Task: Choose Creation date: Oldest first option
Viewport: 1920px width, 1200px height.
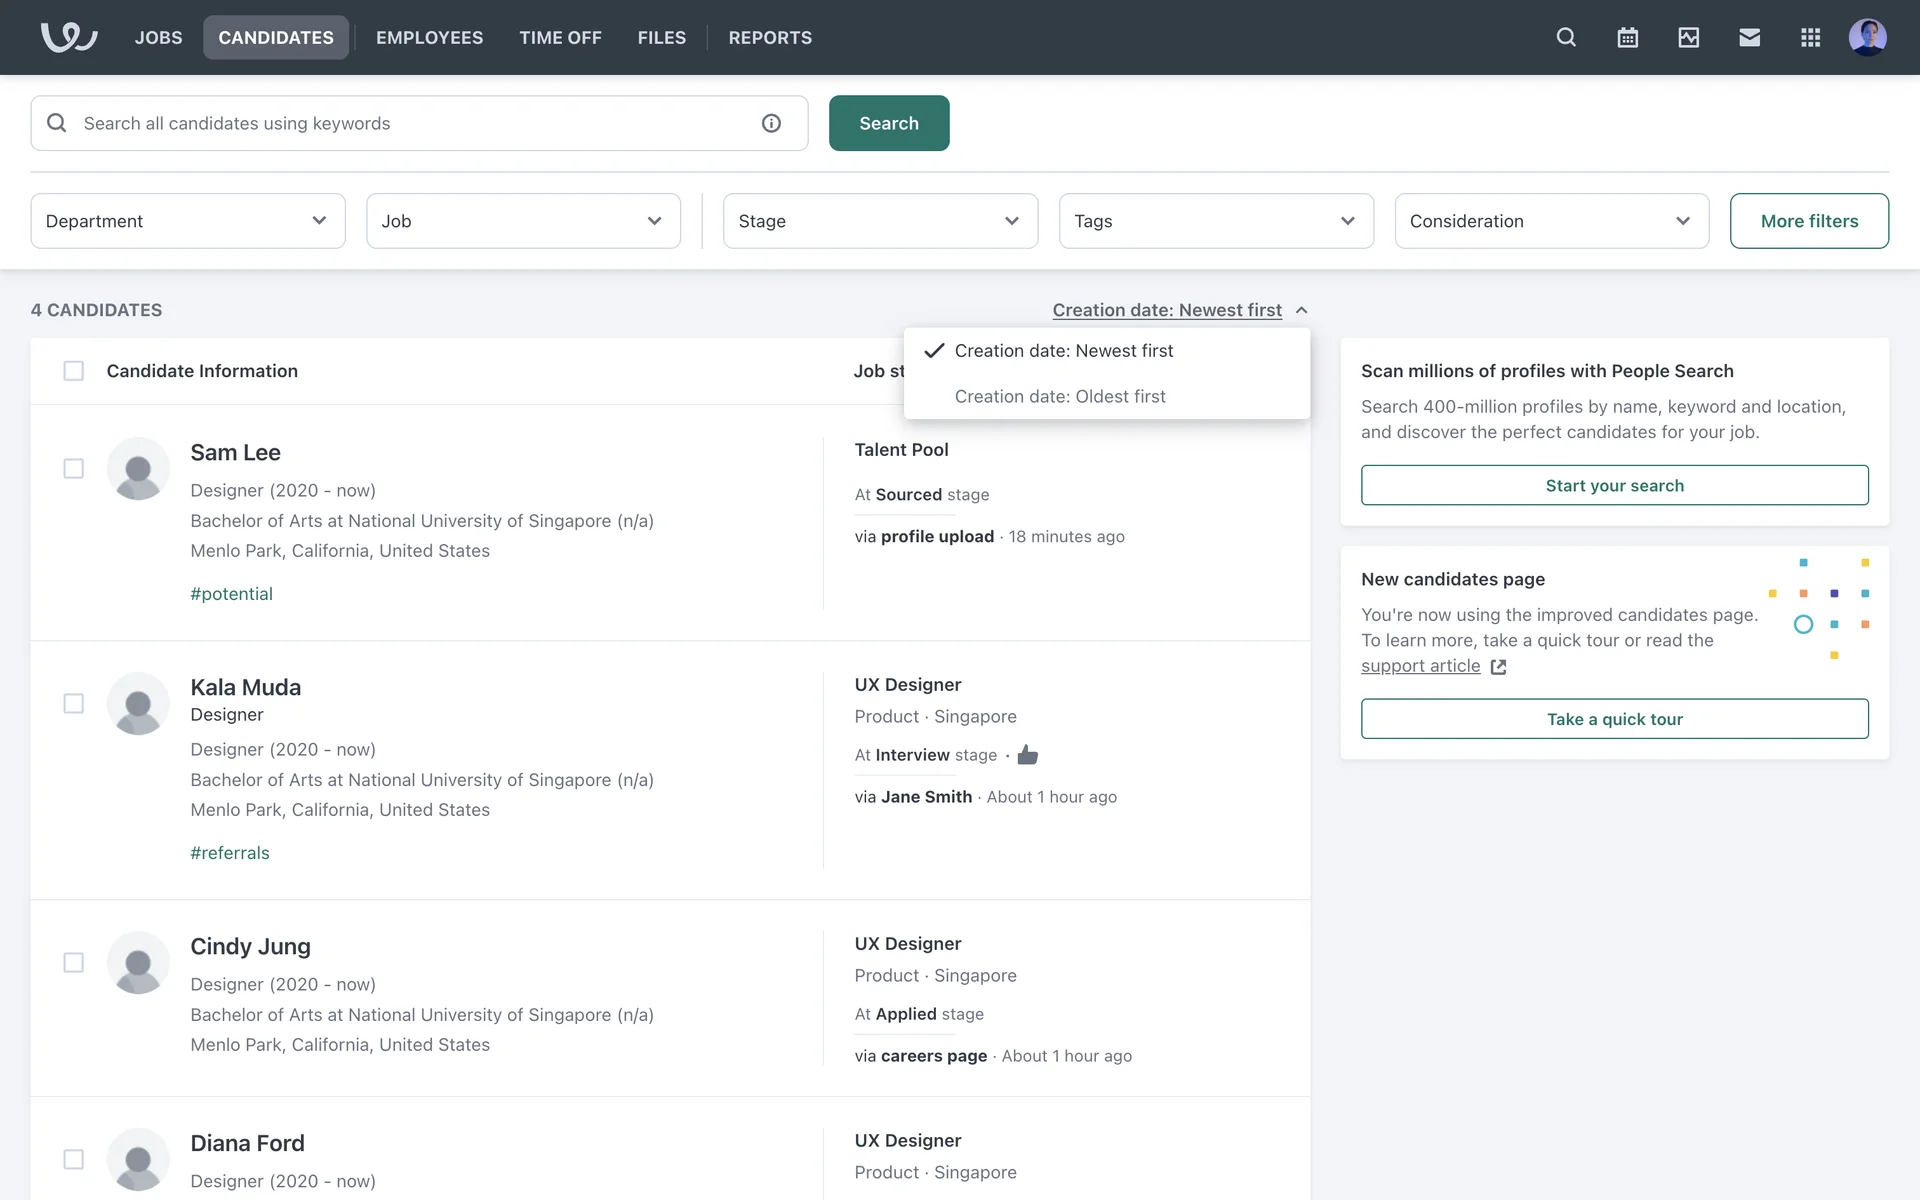Action: click(1060, 396)
